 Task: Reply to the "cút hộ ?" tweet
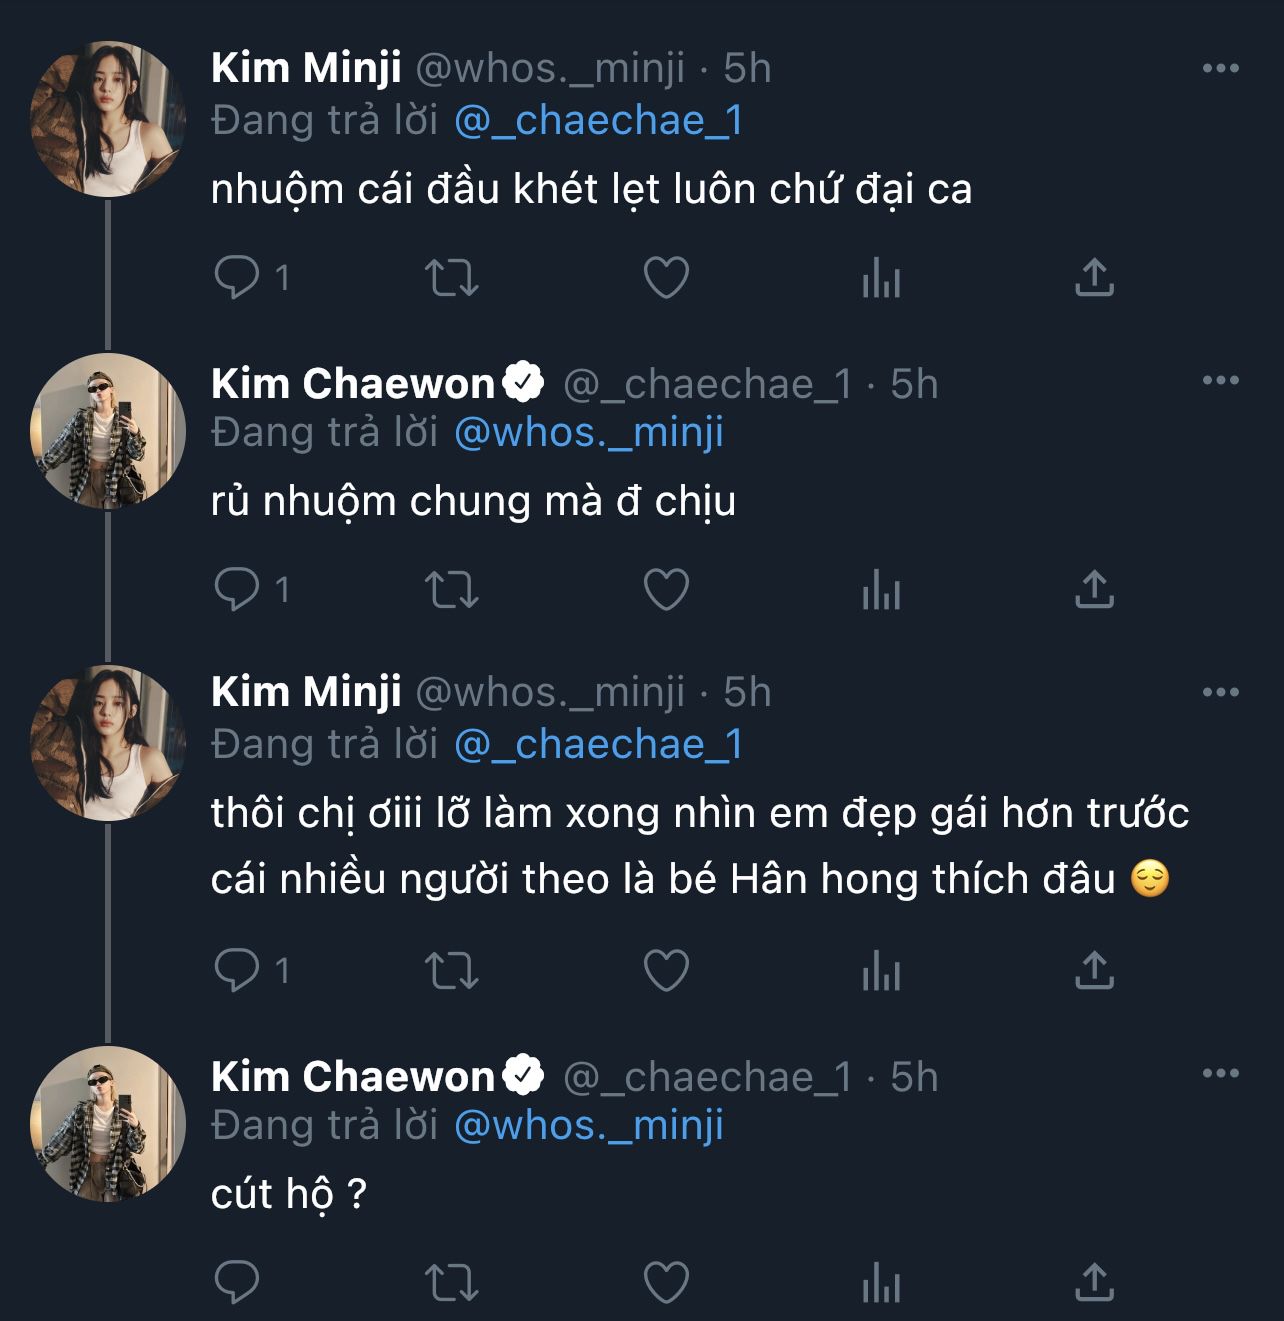click(x=237, y=1282)
